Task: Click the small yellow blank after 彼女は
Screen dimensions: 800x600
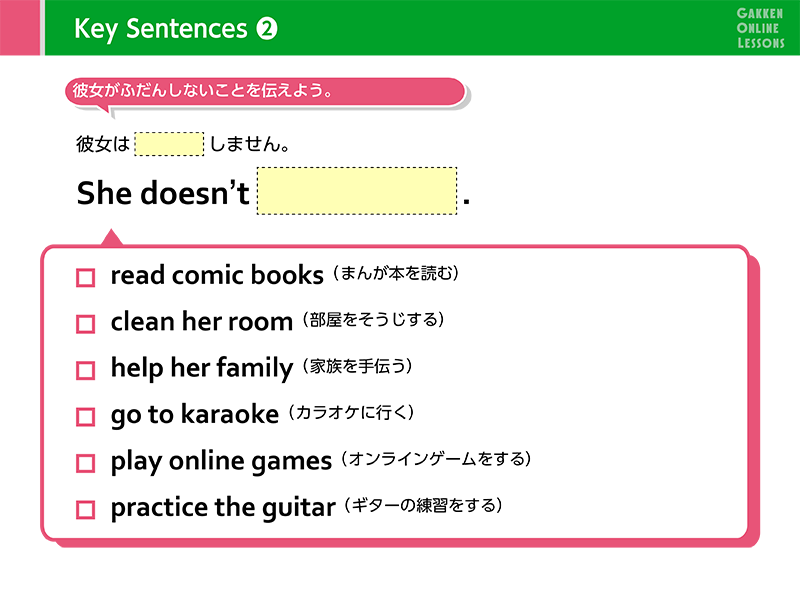Action: pos(169,144)
